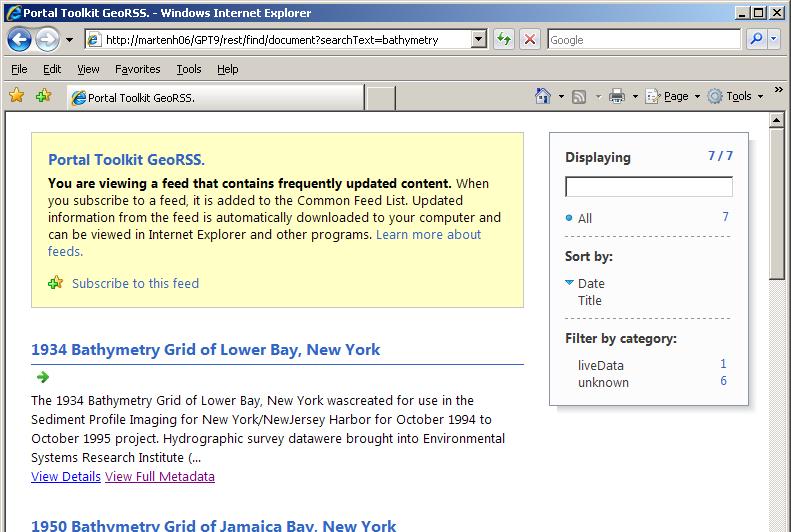Click the Print icon
The image size is (791, 532).
tap(617, 96)
